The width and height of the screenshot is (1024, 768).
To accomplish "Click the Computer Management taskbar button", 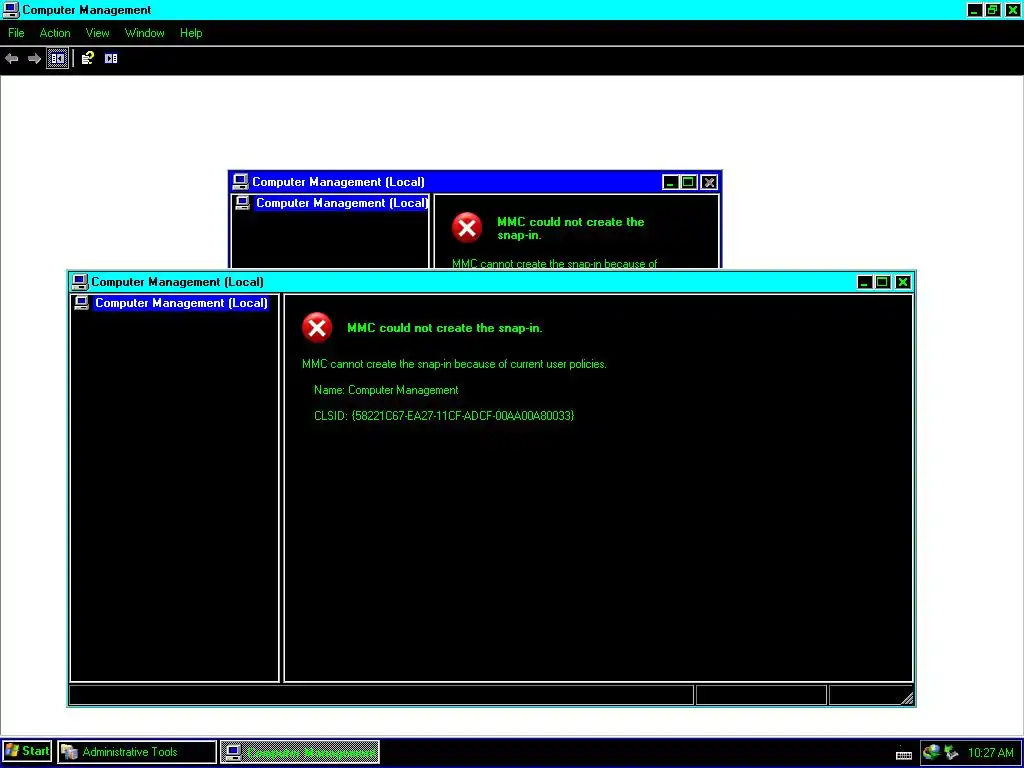I will coord(300,752).
